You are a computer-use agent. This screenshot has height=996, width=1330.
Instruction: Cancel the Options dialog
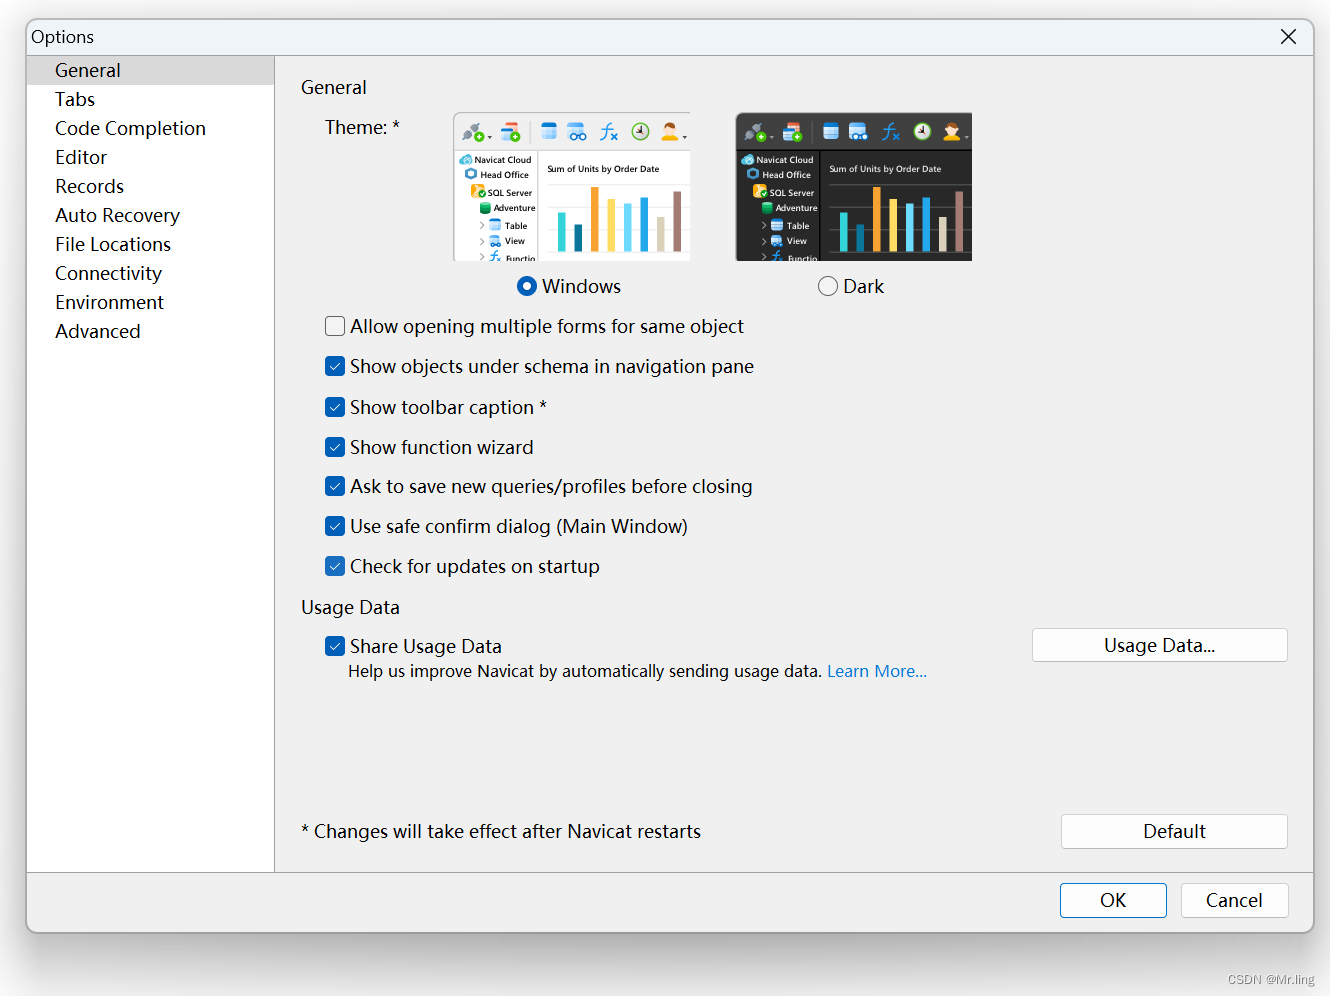coord(1234,900)
